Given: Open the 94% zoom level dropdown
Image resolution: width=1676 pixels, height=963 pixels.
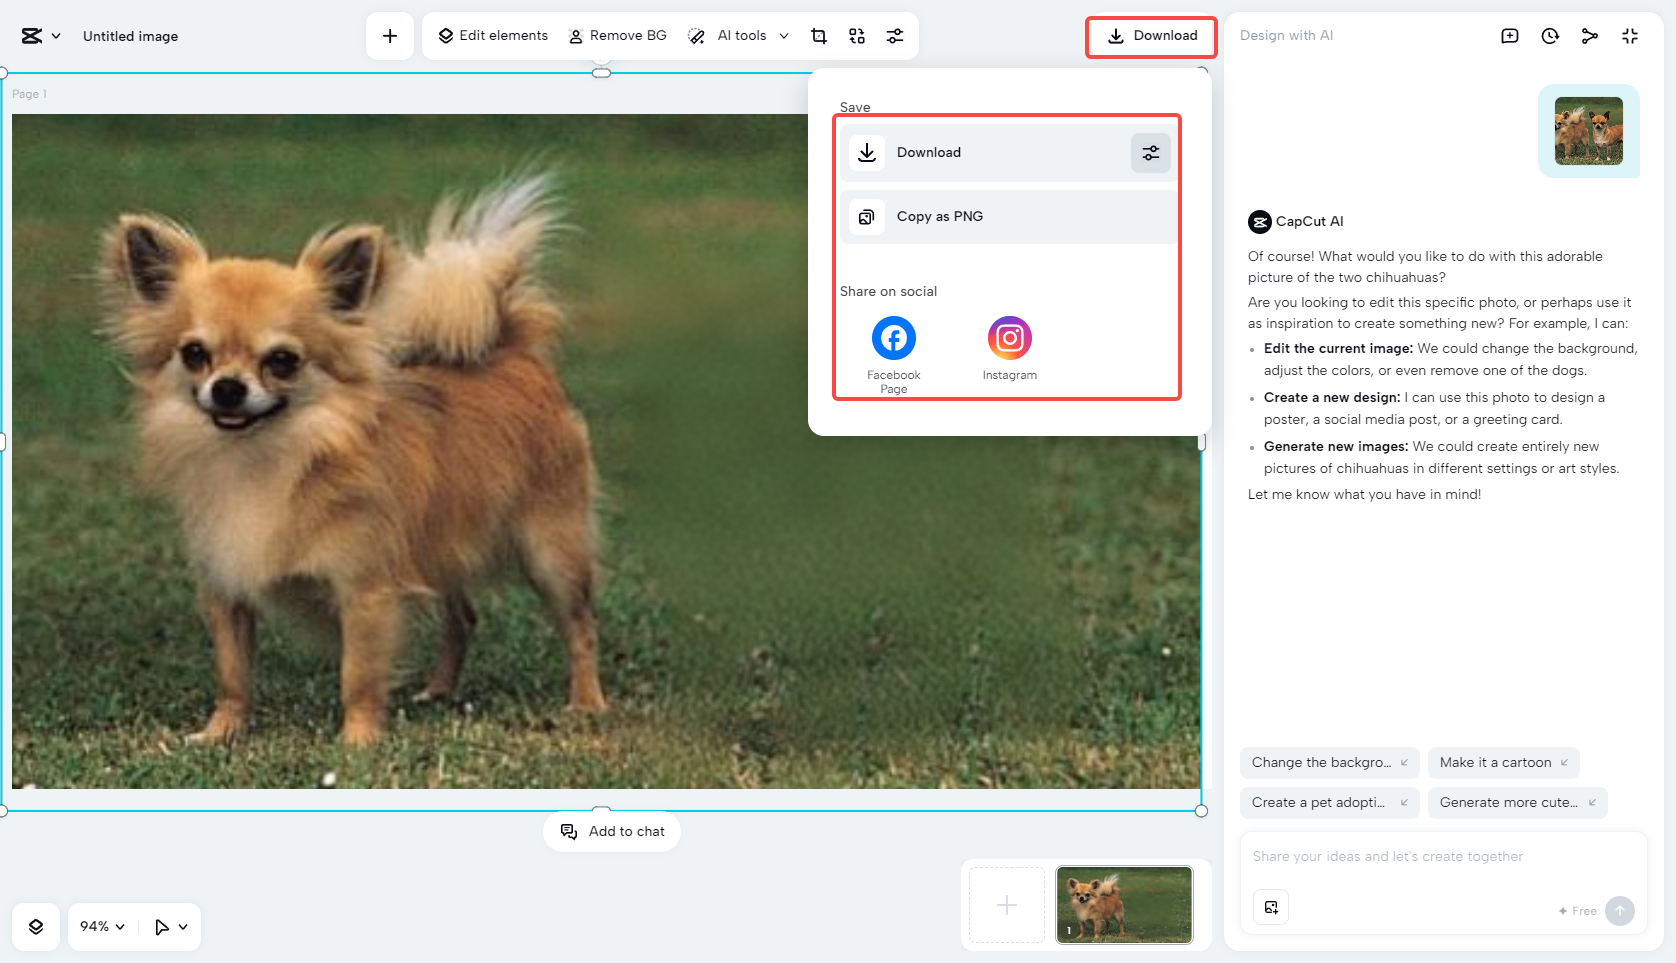Looking at the screenshot, I should click(x=102, y=927).
